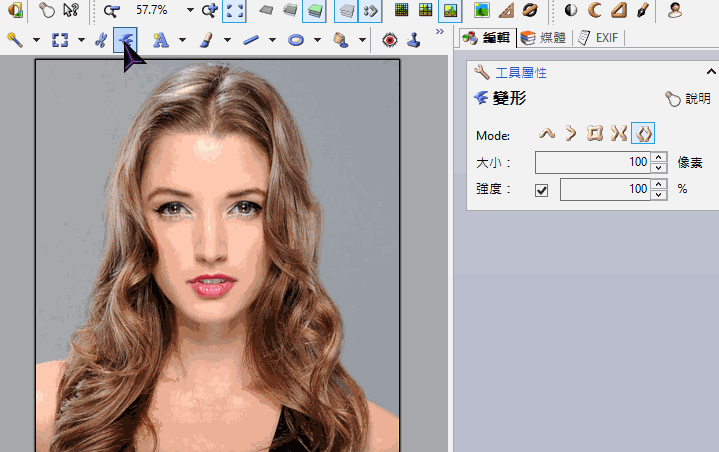Select the magic wand tool
719x452 pixels.
(16, 41)
